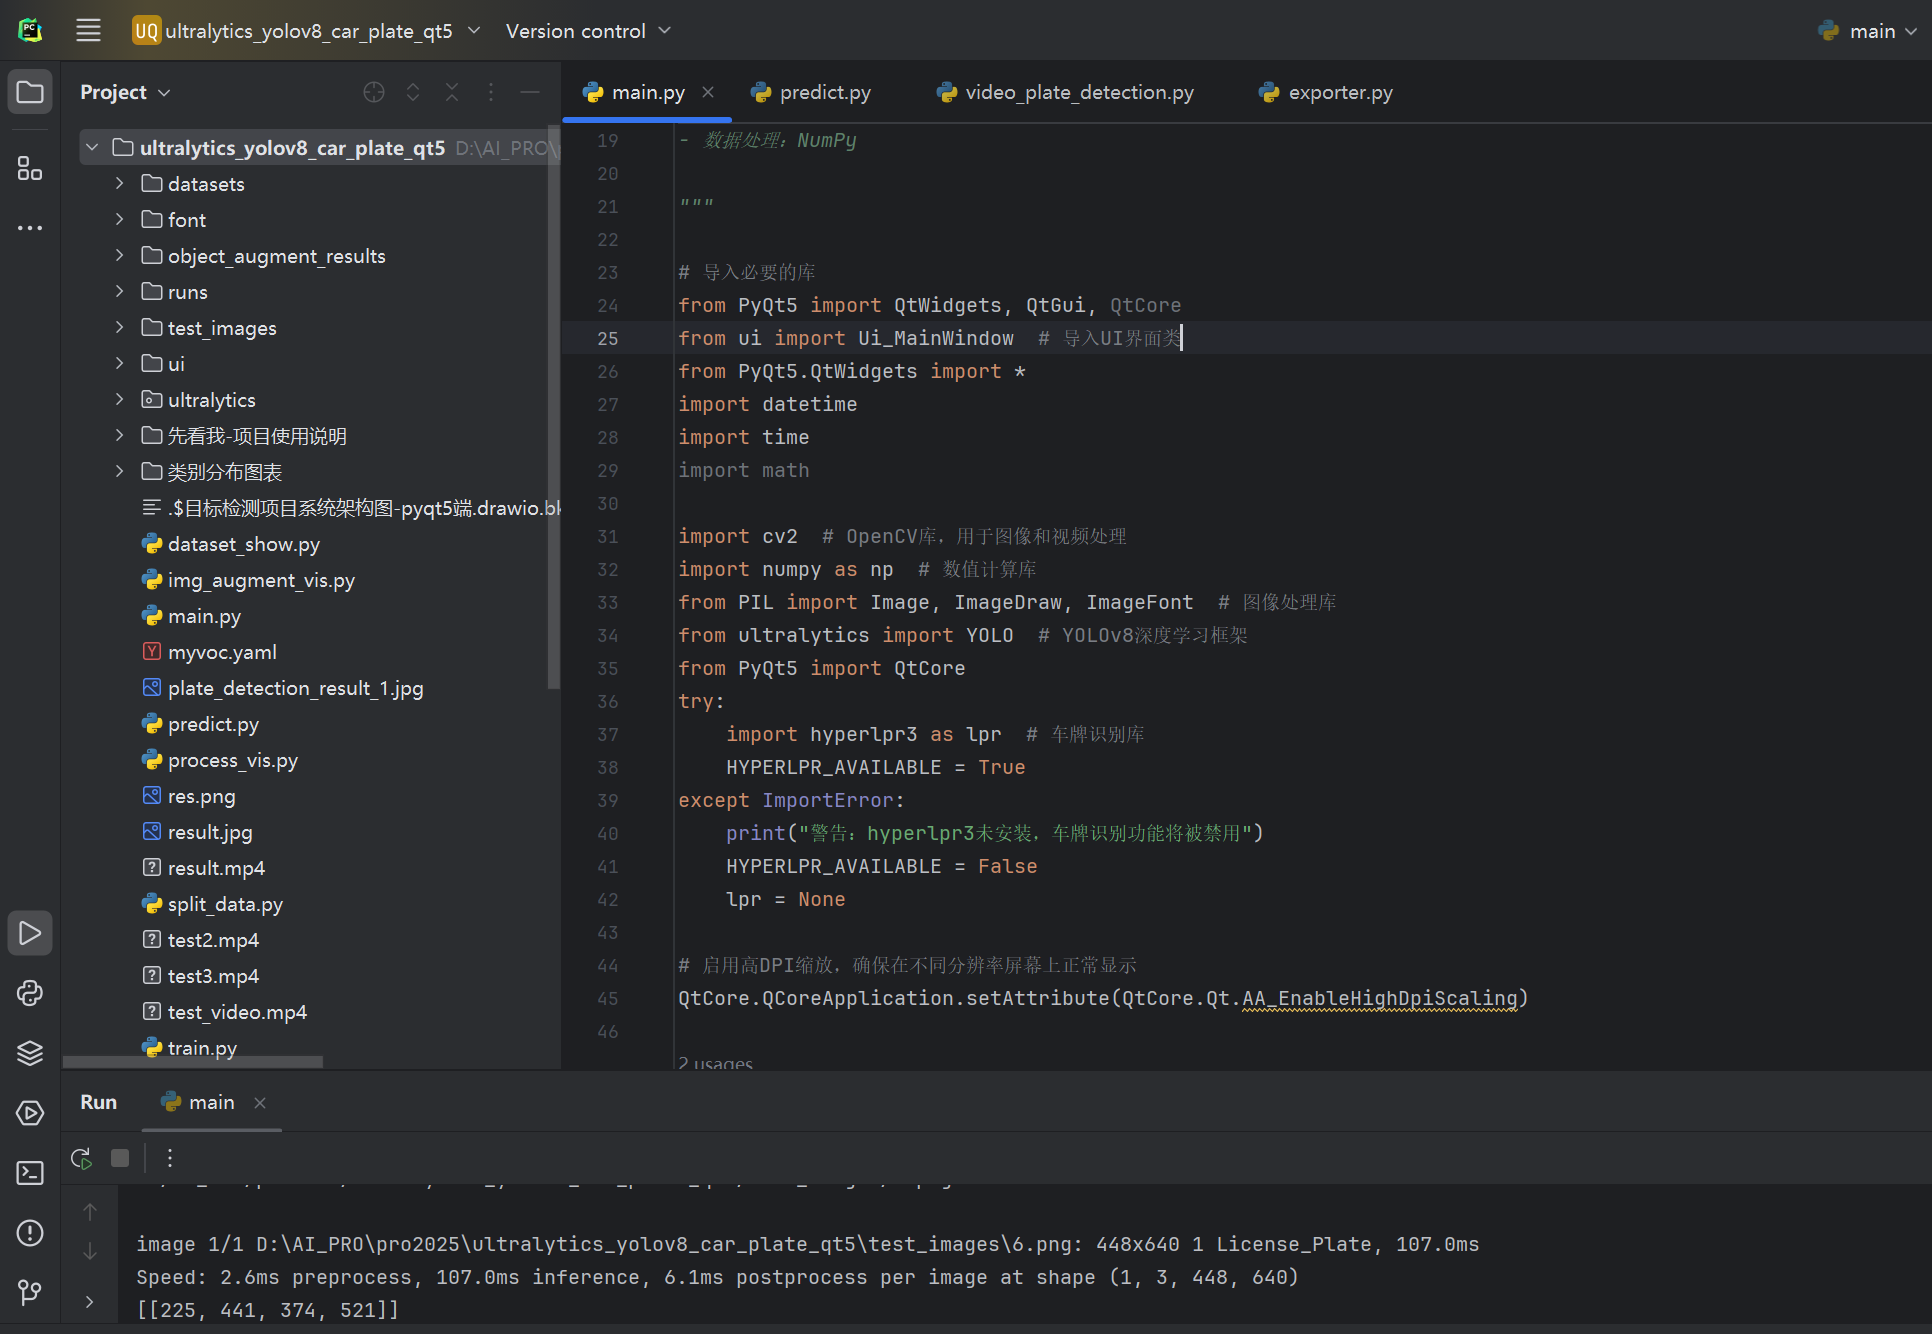Click the Project panel horizontal scrollbar
The height and width of the screenshot is (1334, 1932).
[x=192, y=1062]
